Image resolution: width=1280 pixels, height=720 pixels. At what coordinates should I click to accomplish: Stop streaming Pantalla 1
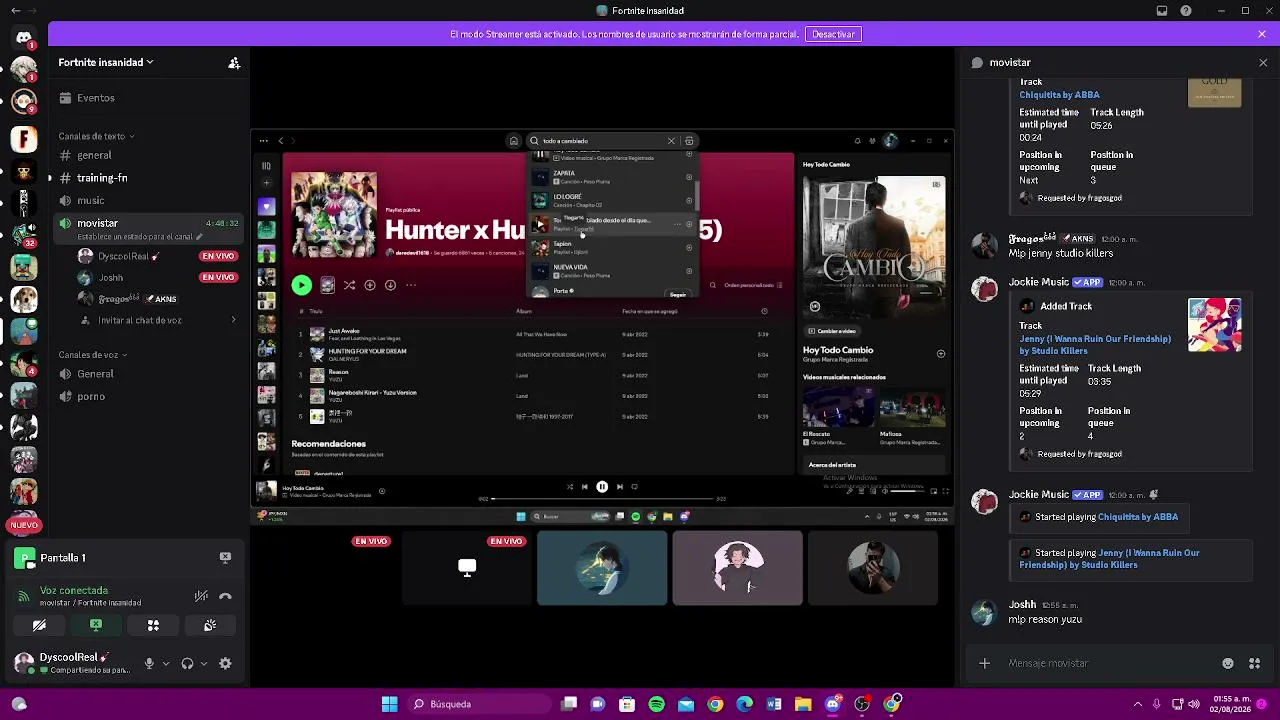coord(225,558)
